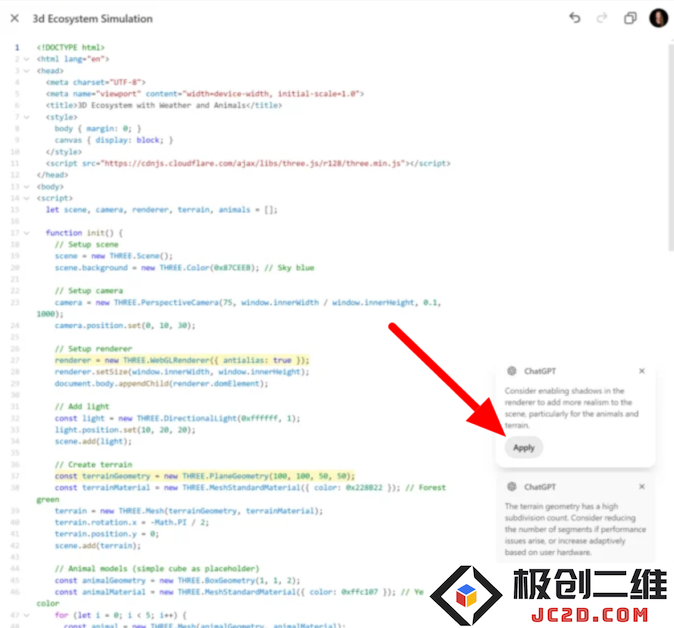Collapse the script fold on line 14
Image resolution: width=674 pixels, height=628 pixels.
click(x=27, y=198)
